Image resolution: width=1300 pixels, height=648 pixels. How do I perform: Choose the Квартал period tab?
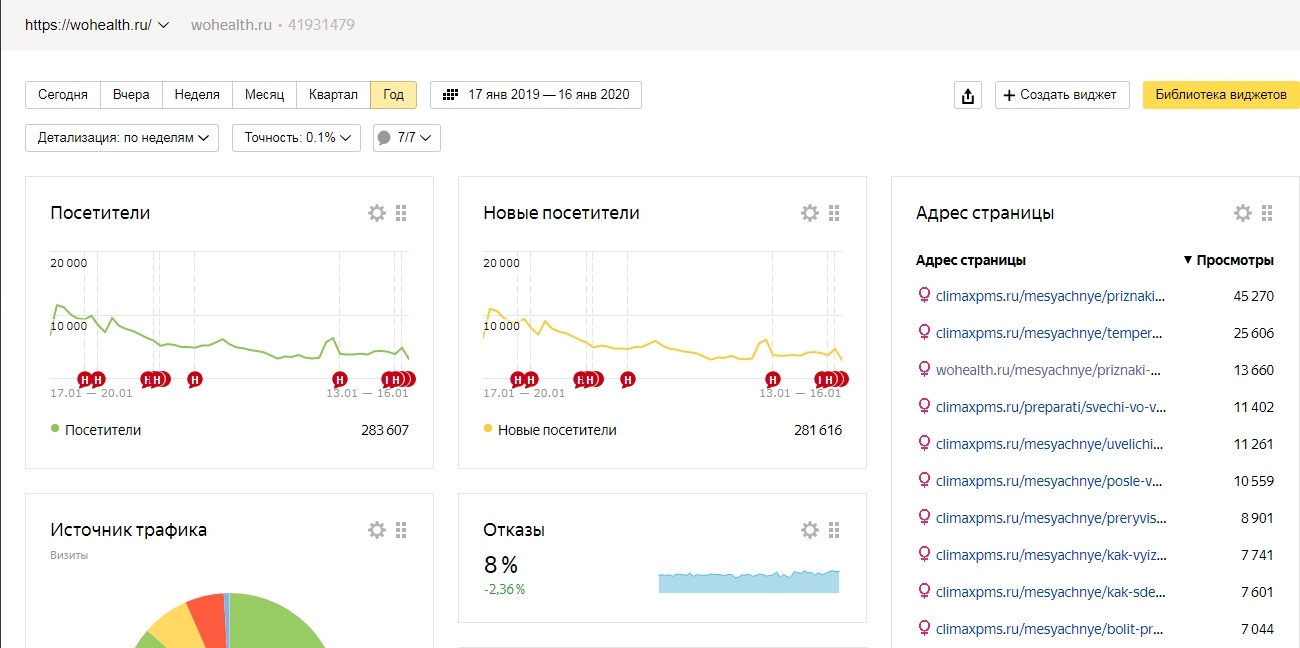click(x=333, y=95)
